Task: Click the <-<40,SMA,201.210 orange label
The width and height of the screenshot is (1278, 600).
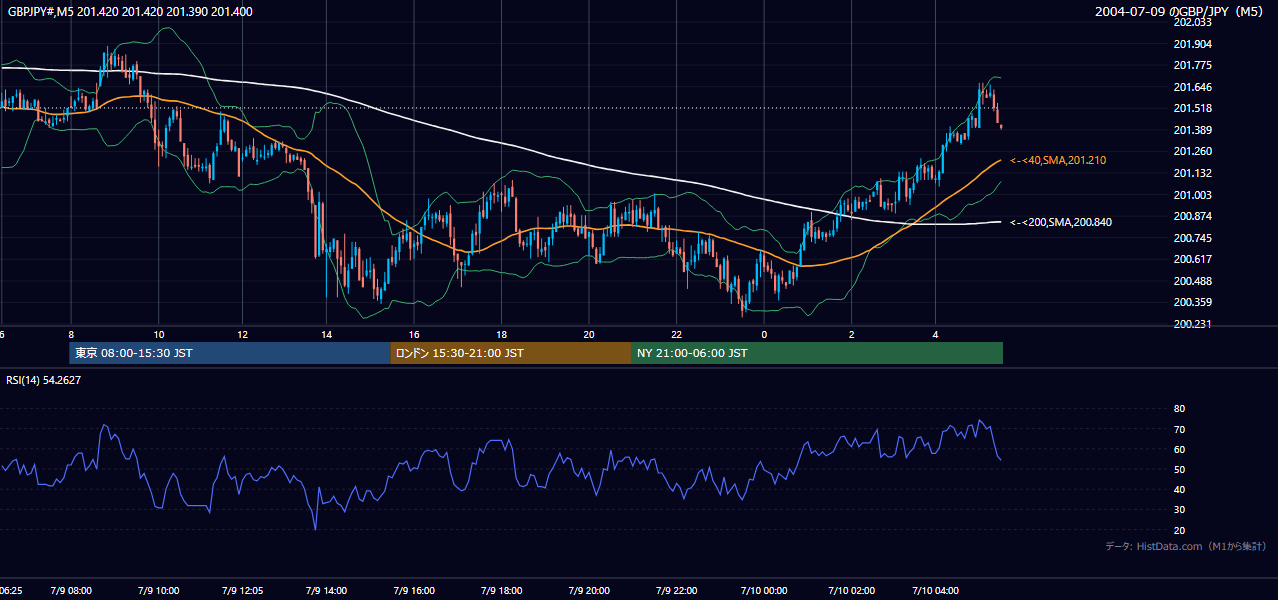Action: pos(1058,160)
